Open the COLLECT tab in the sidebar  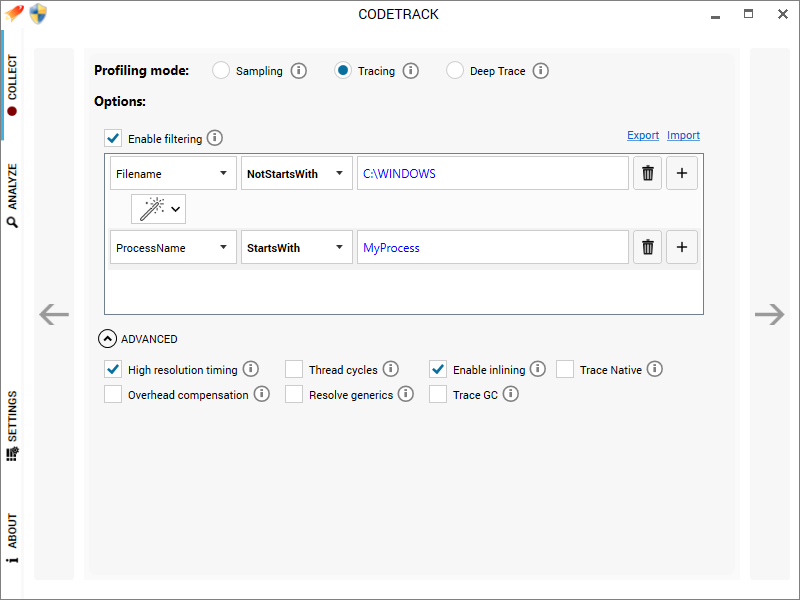pos(12,85)
